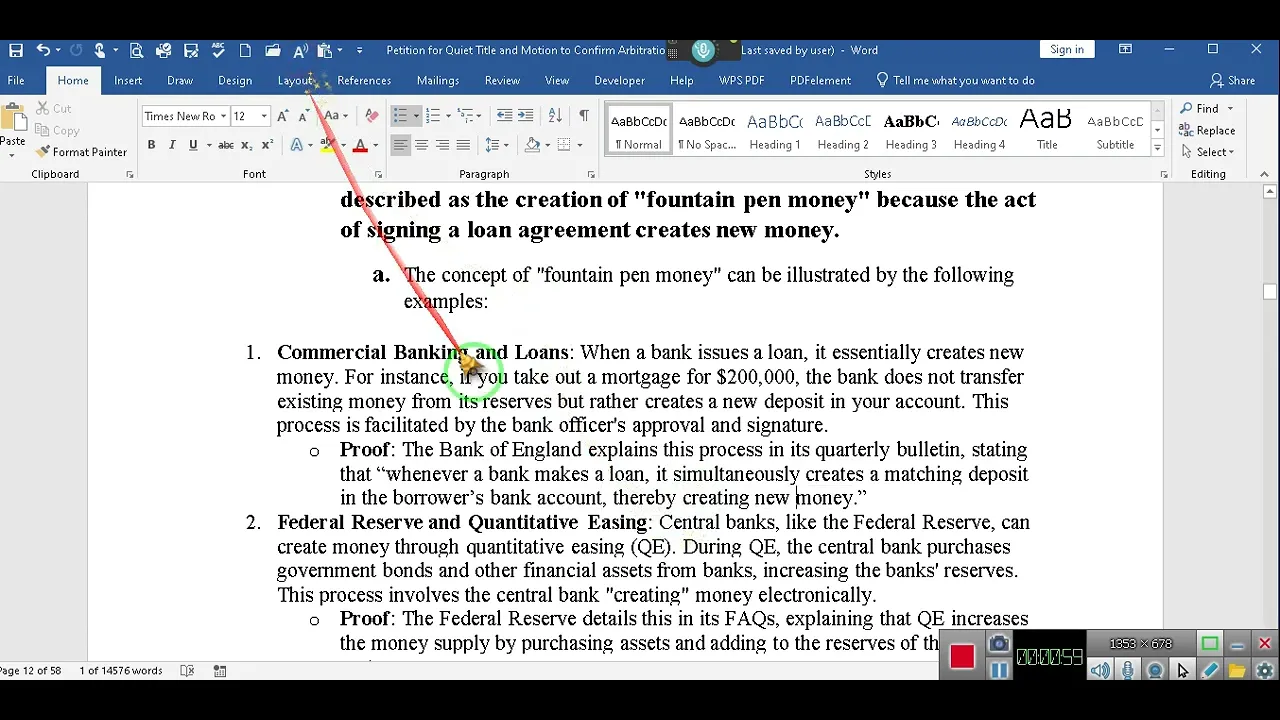Open the References tab
The width and height of the screenshot is (1280, 720).
click(364, 80)
